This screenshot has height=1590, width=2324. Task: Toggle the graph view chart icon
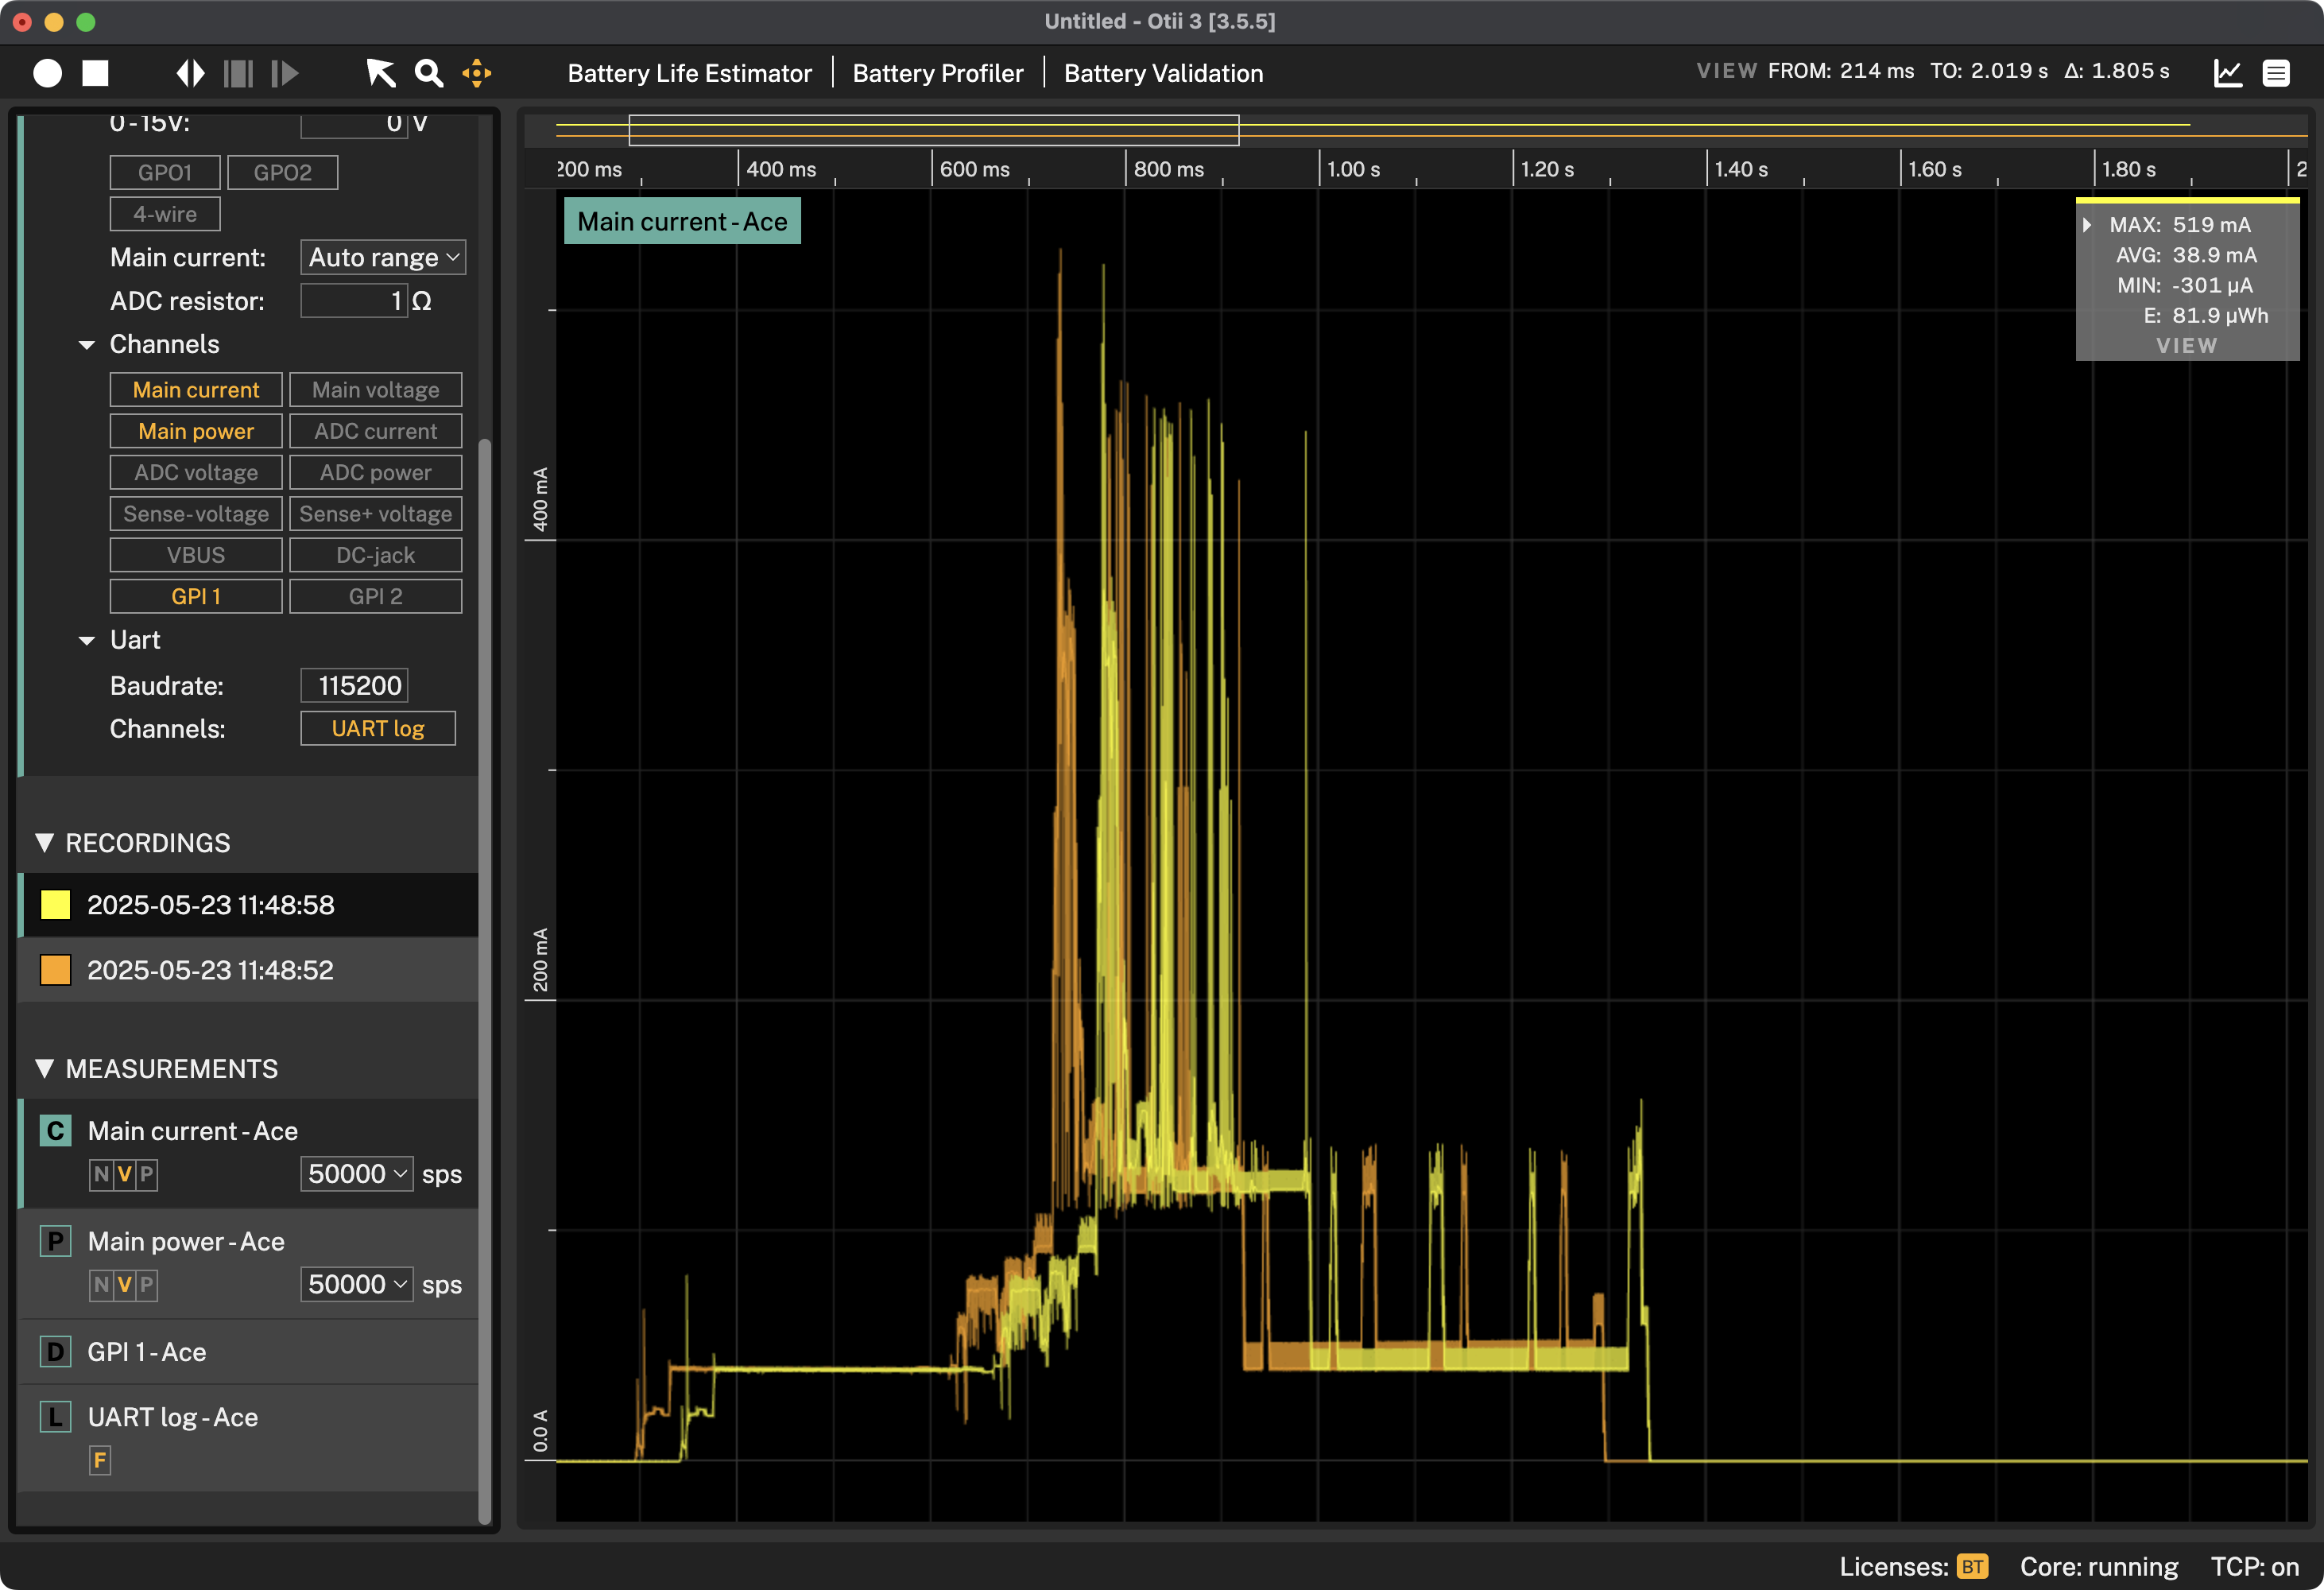pyautogui.click(x=2228, y=73)
